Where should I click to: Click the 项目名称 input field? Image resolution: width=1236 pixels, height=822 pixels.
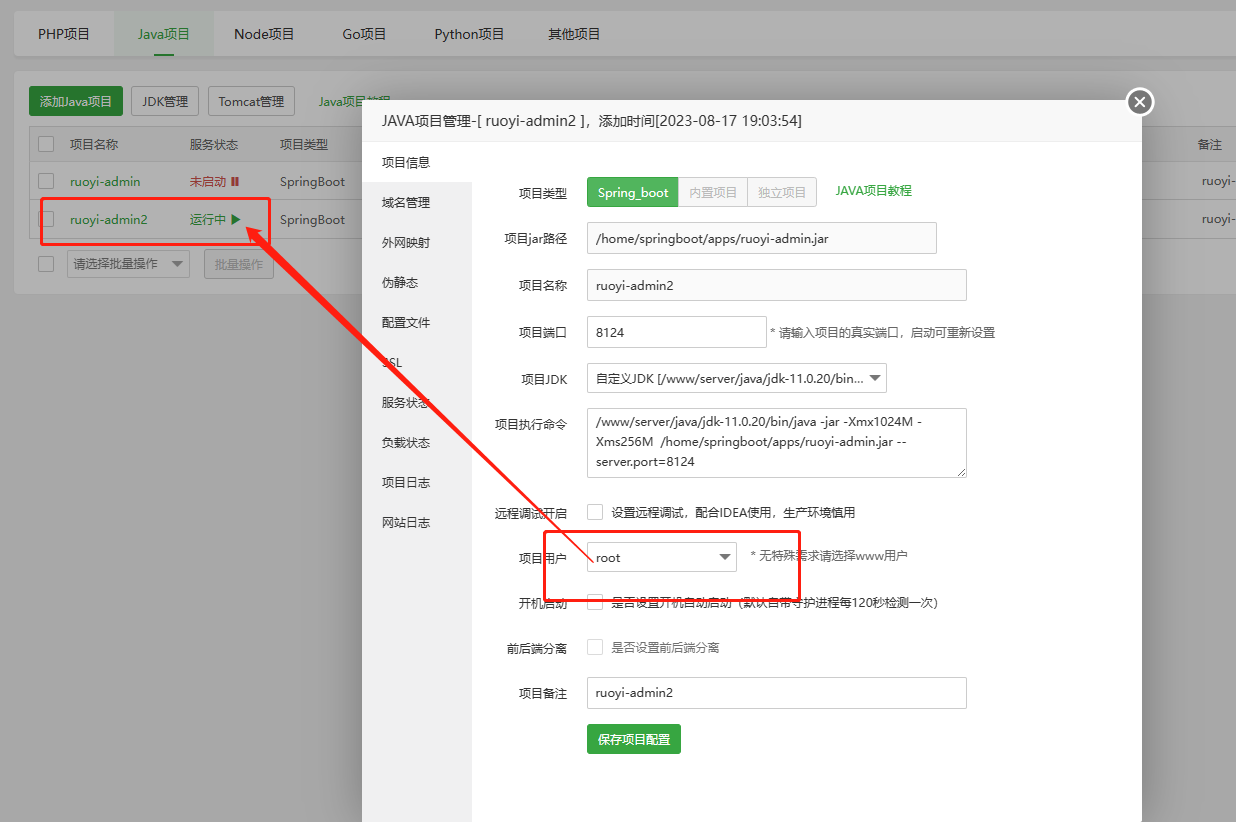click(777, 285)
